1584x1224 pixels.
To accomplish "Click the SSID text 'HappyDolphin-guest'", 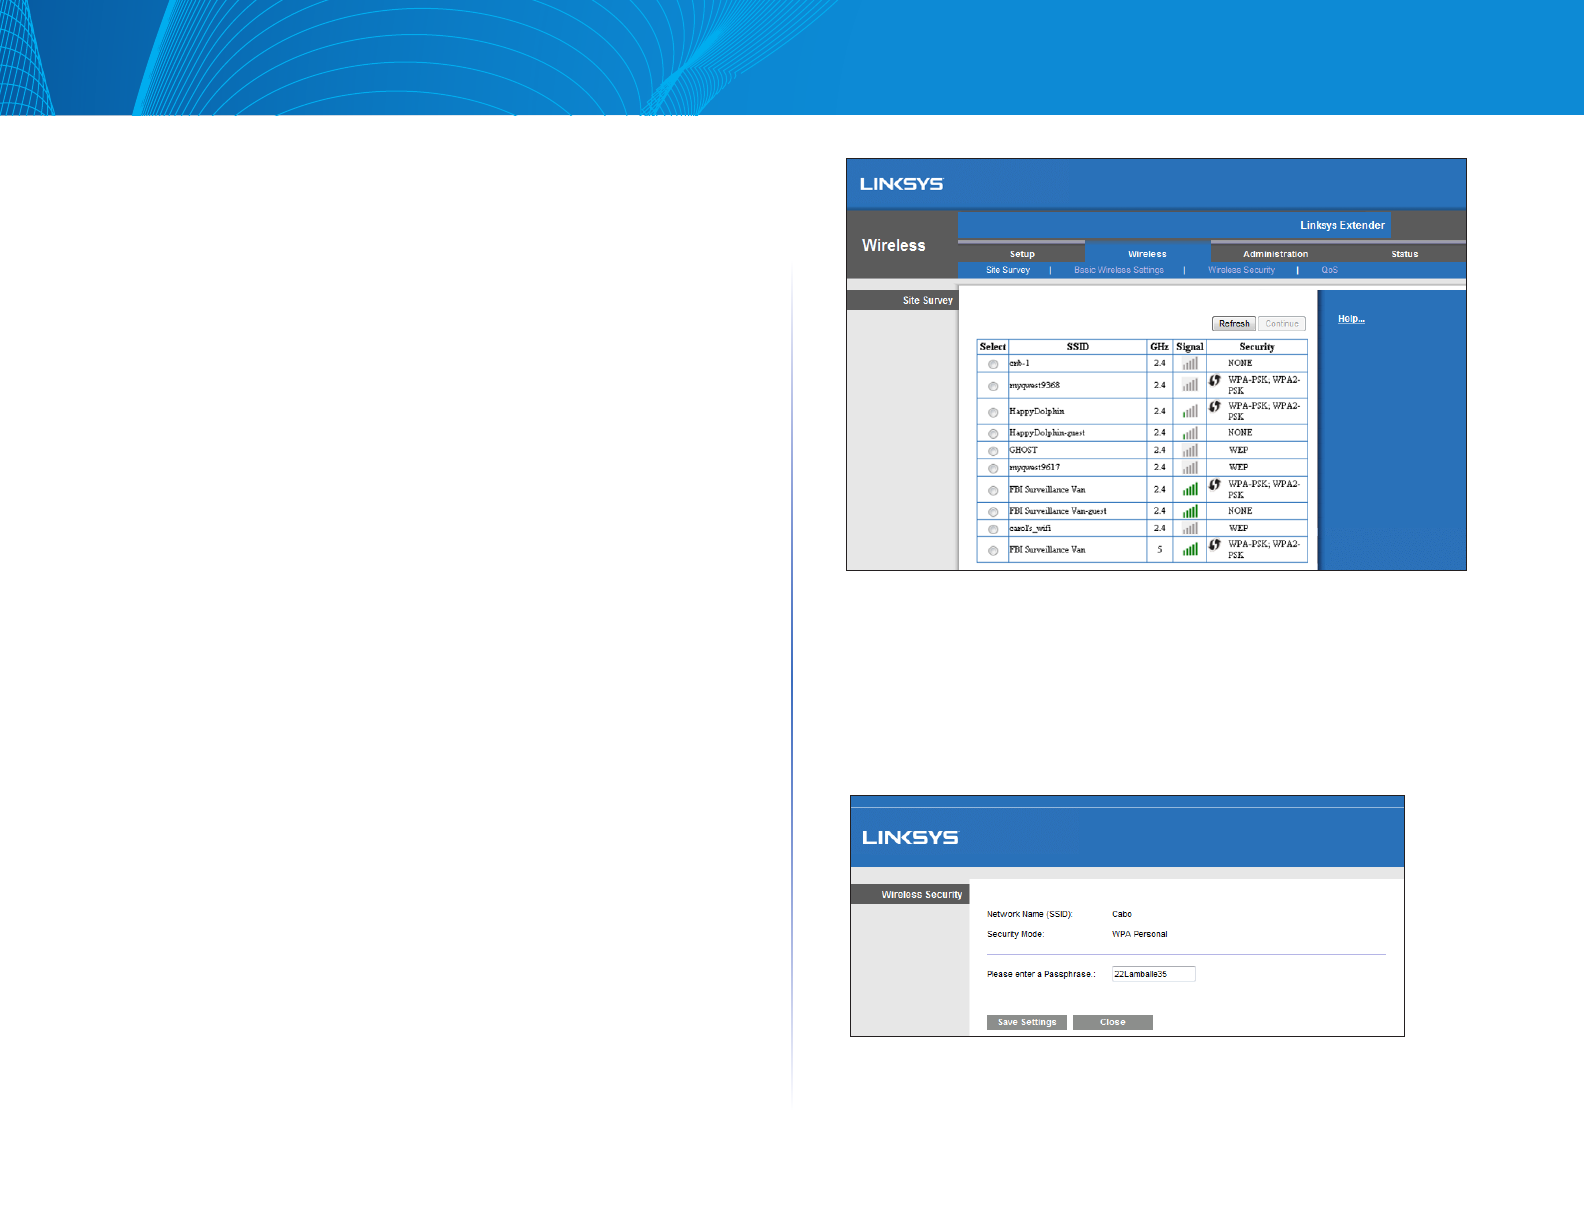I will [x=1047, y=433].
